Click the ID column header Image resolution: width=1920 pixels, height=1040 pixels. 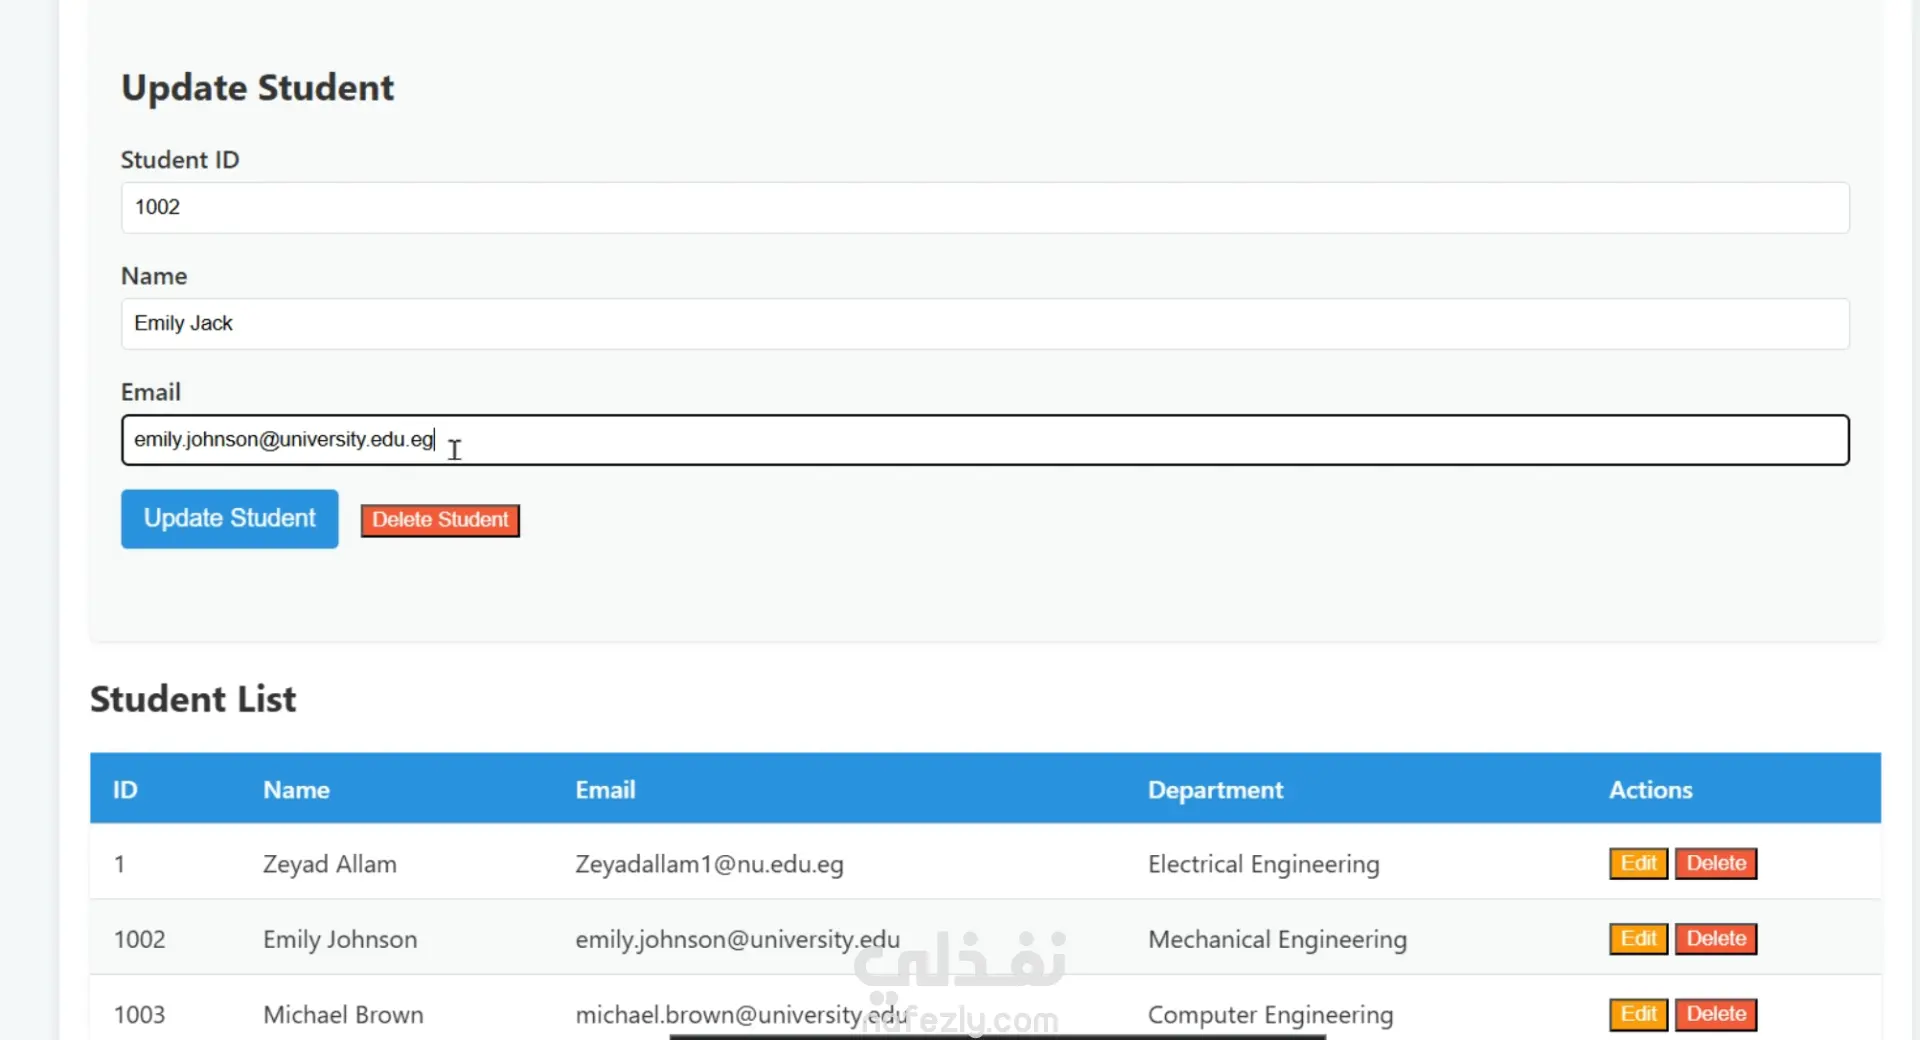pos(125,790)
